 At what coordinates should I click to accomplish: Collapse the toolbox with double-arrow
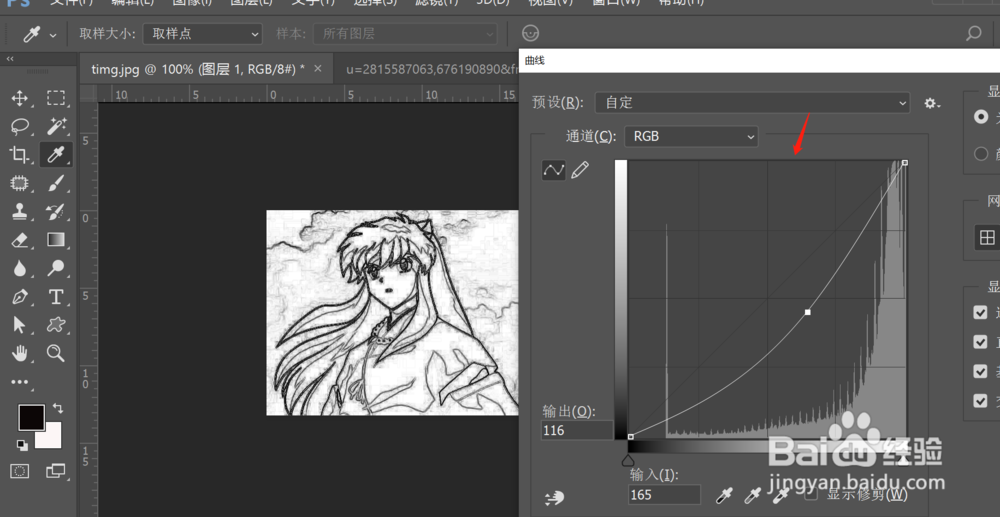pos(10,59)
